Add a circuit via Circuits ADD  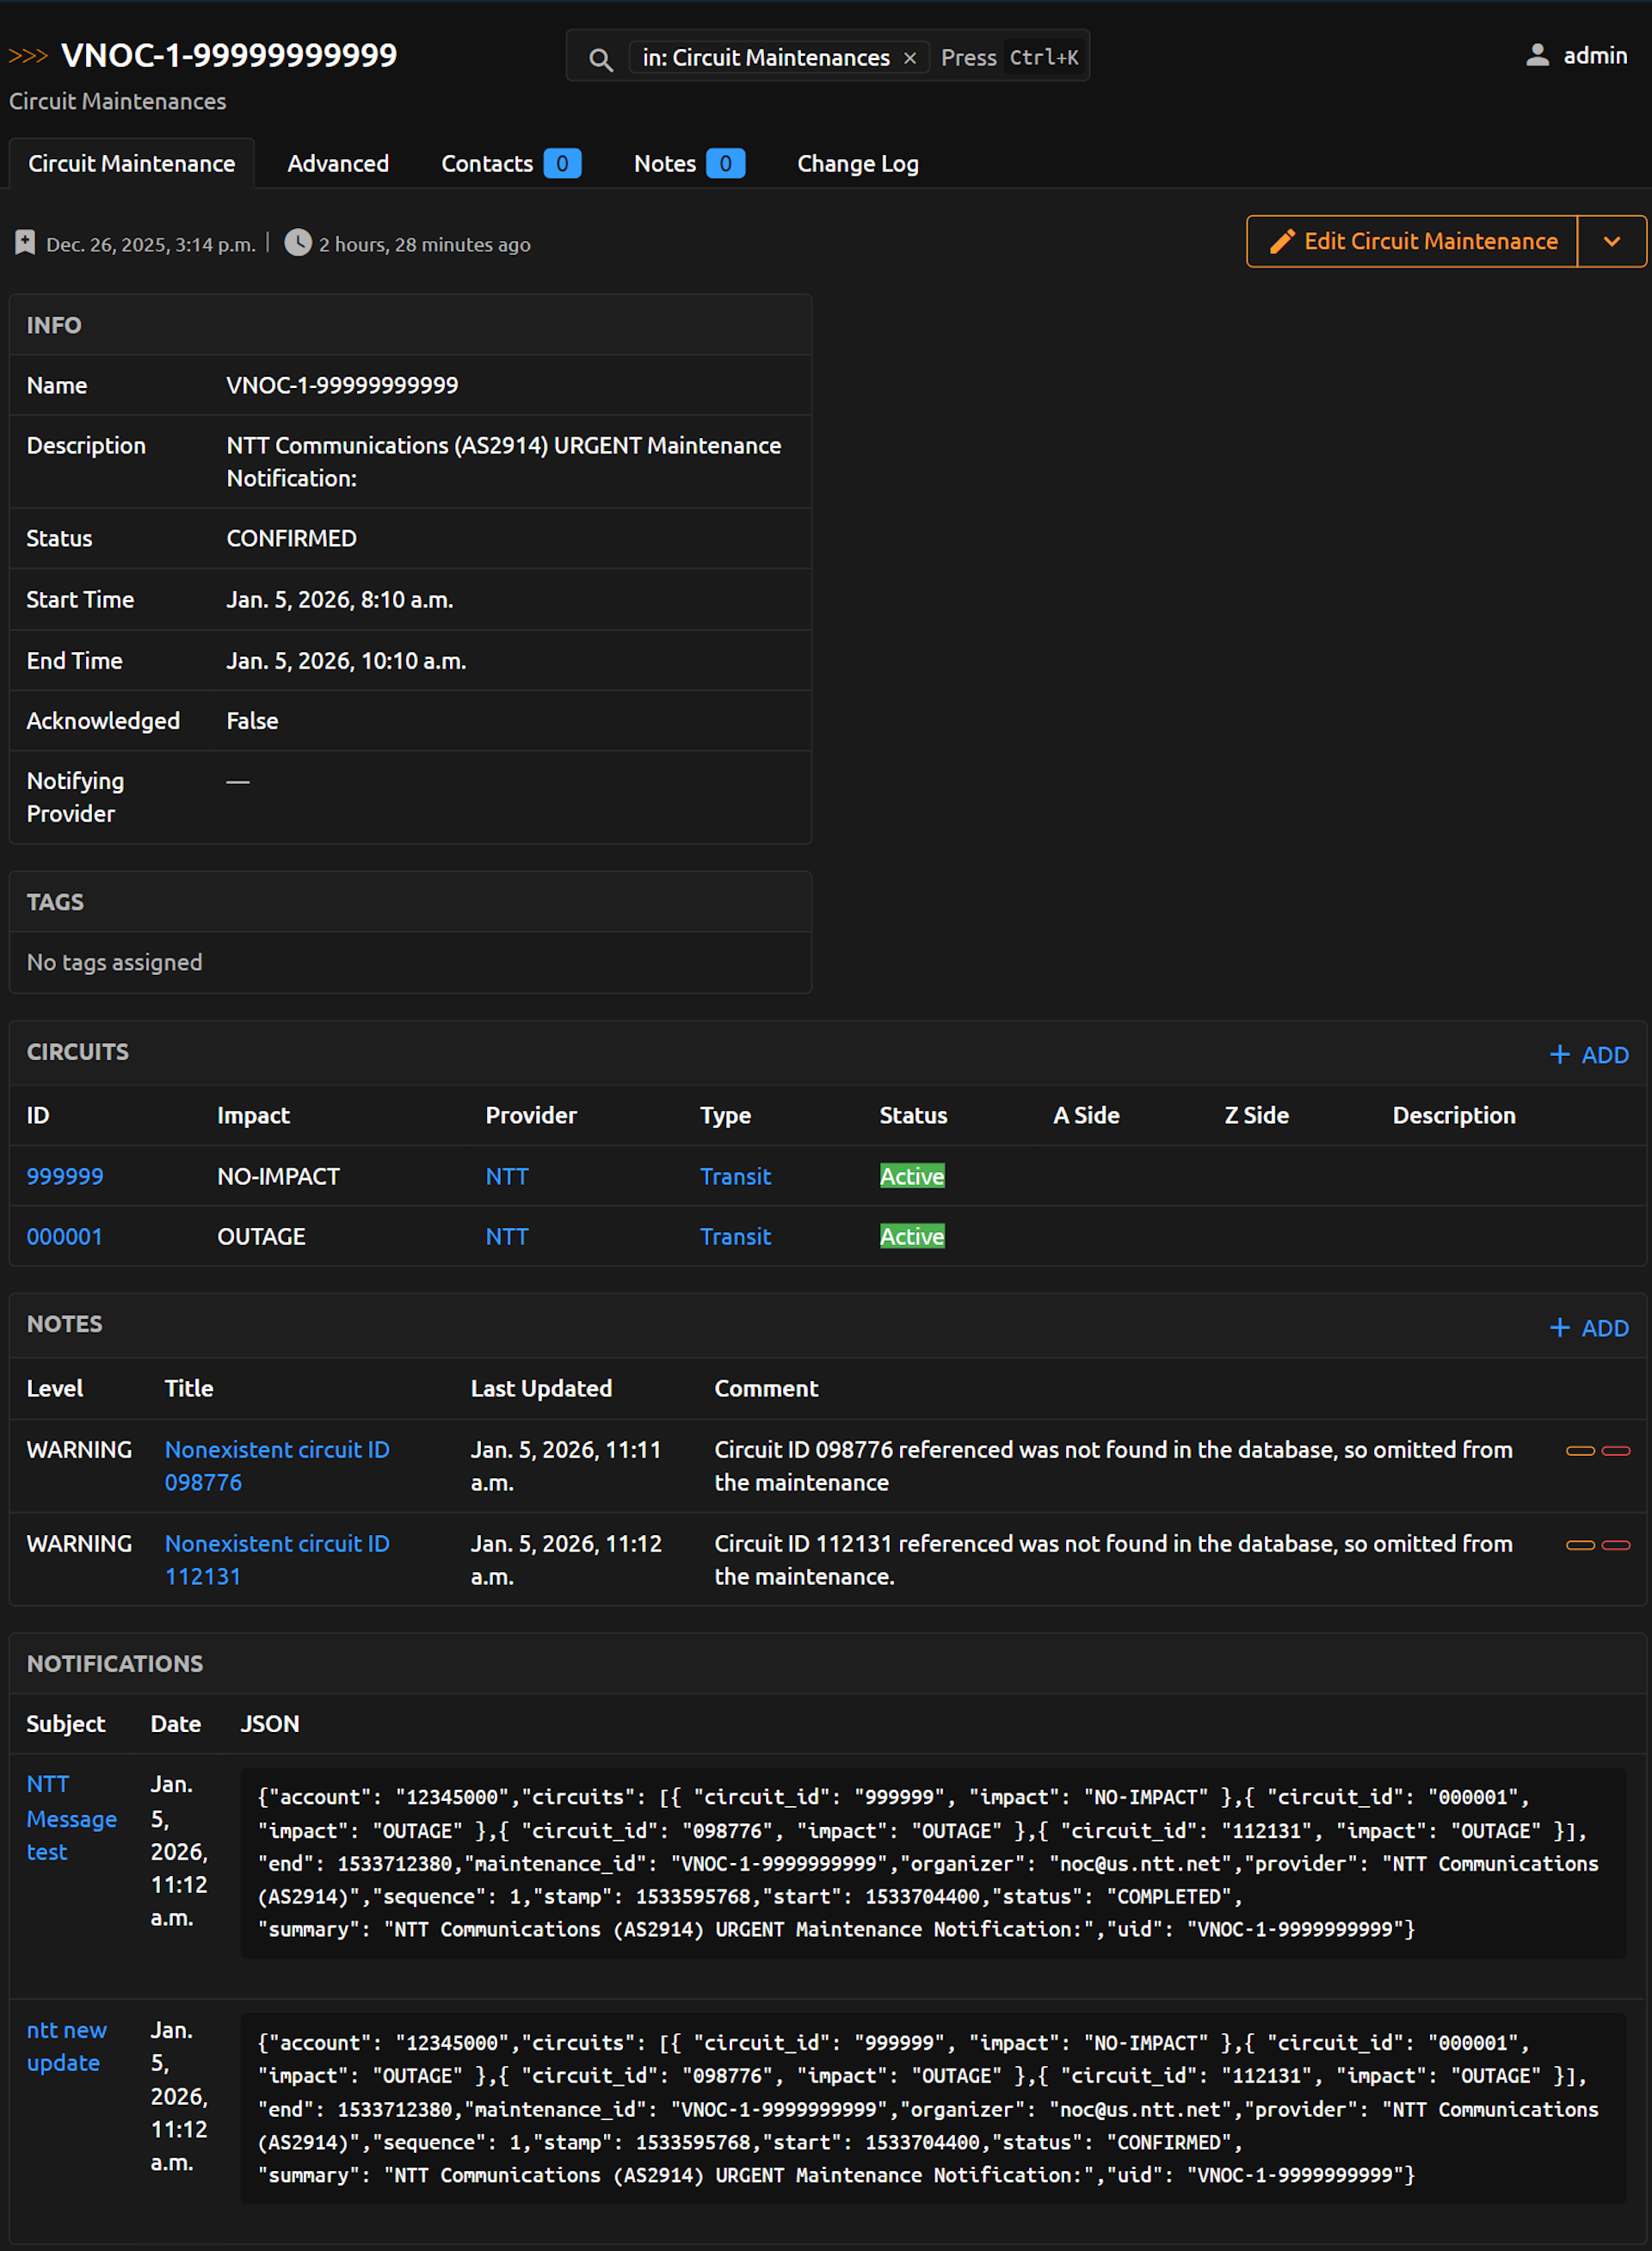1588,1054
